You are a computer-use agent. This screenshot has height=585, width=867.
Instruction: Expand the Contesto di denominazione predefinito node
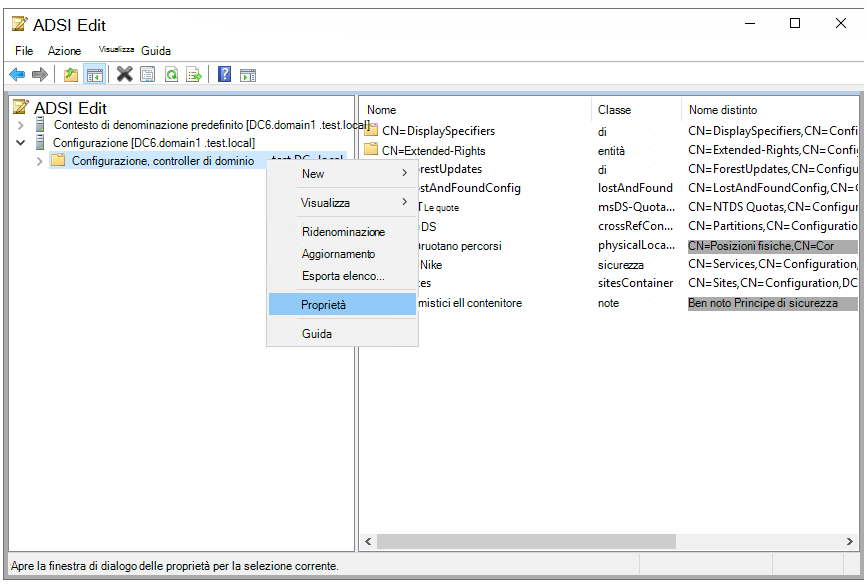[x=20, y=124]
